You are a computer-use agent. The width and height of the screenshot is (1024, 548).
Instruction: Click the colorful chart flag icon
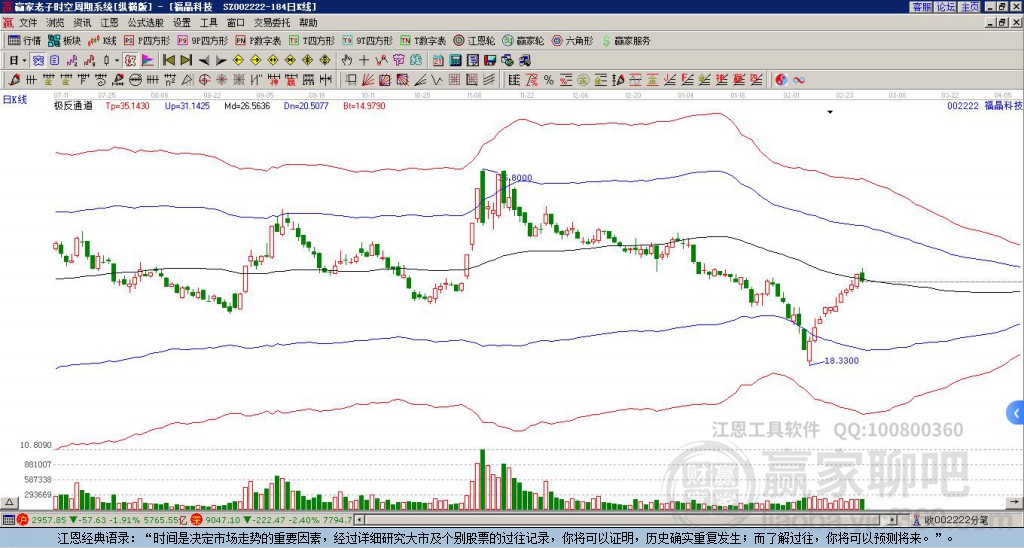(x=148, y=61)
